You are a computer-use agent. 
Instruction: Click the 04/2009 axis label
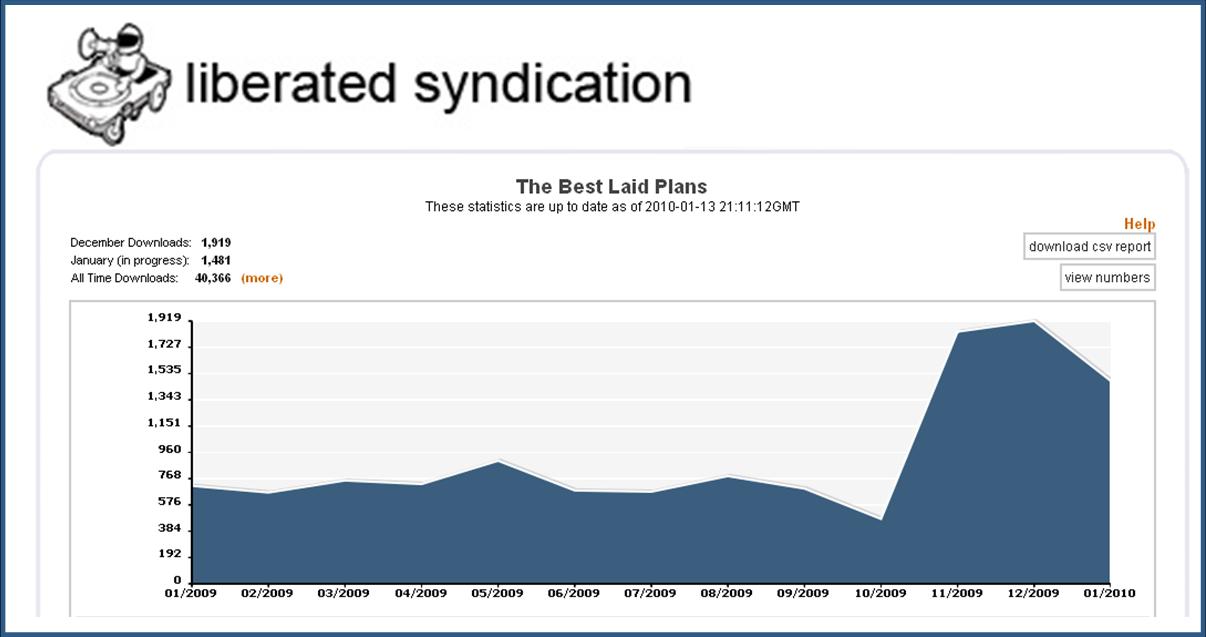coord(420,593)
